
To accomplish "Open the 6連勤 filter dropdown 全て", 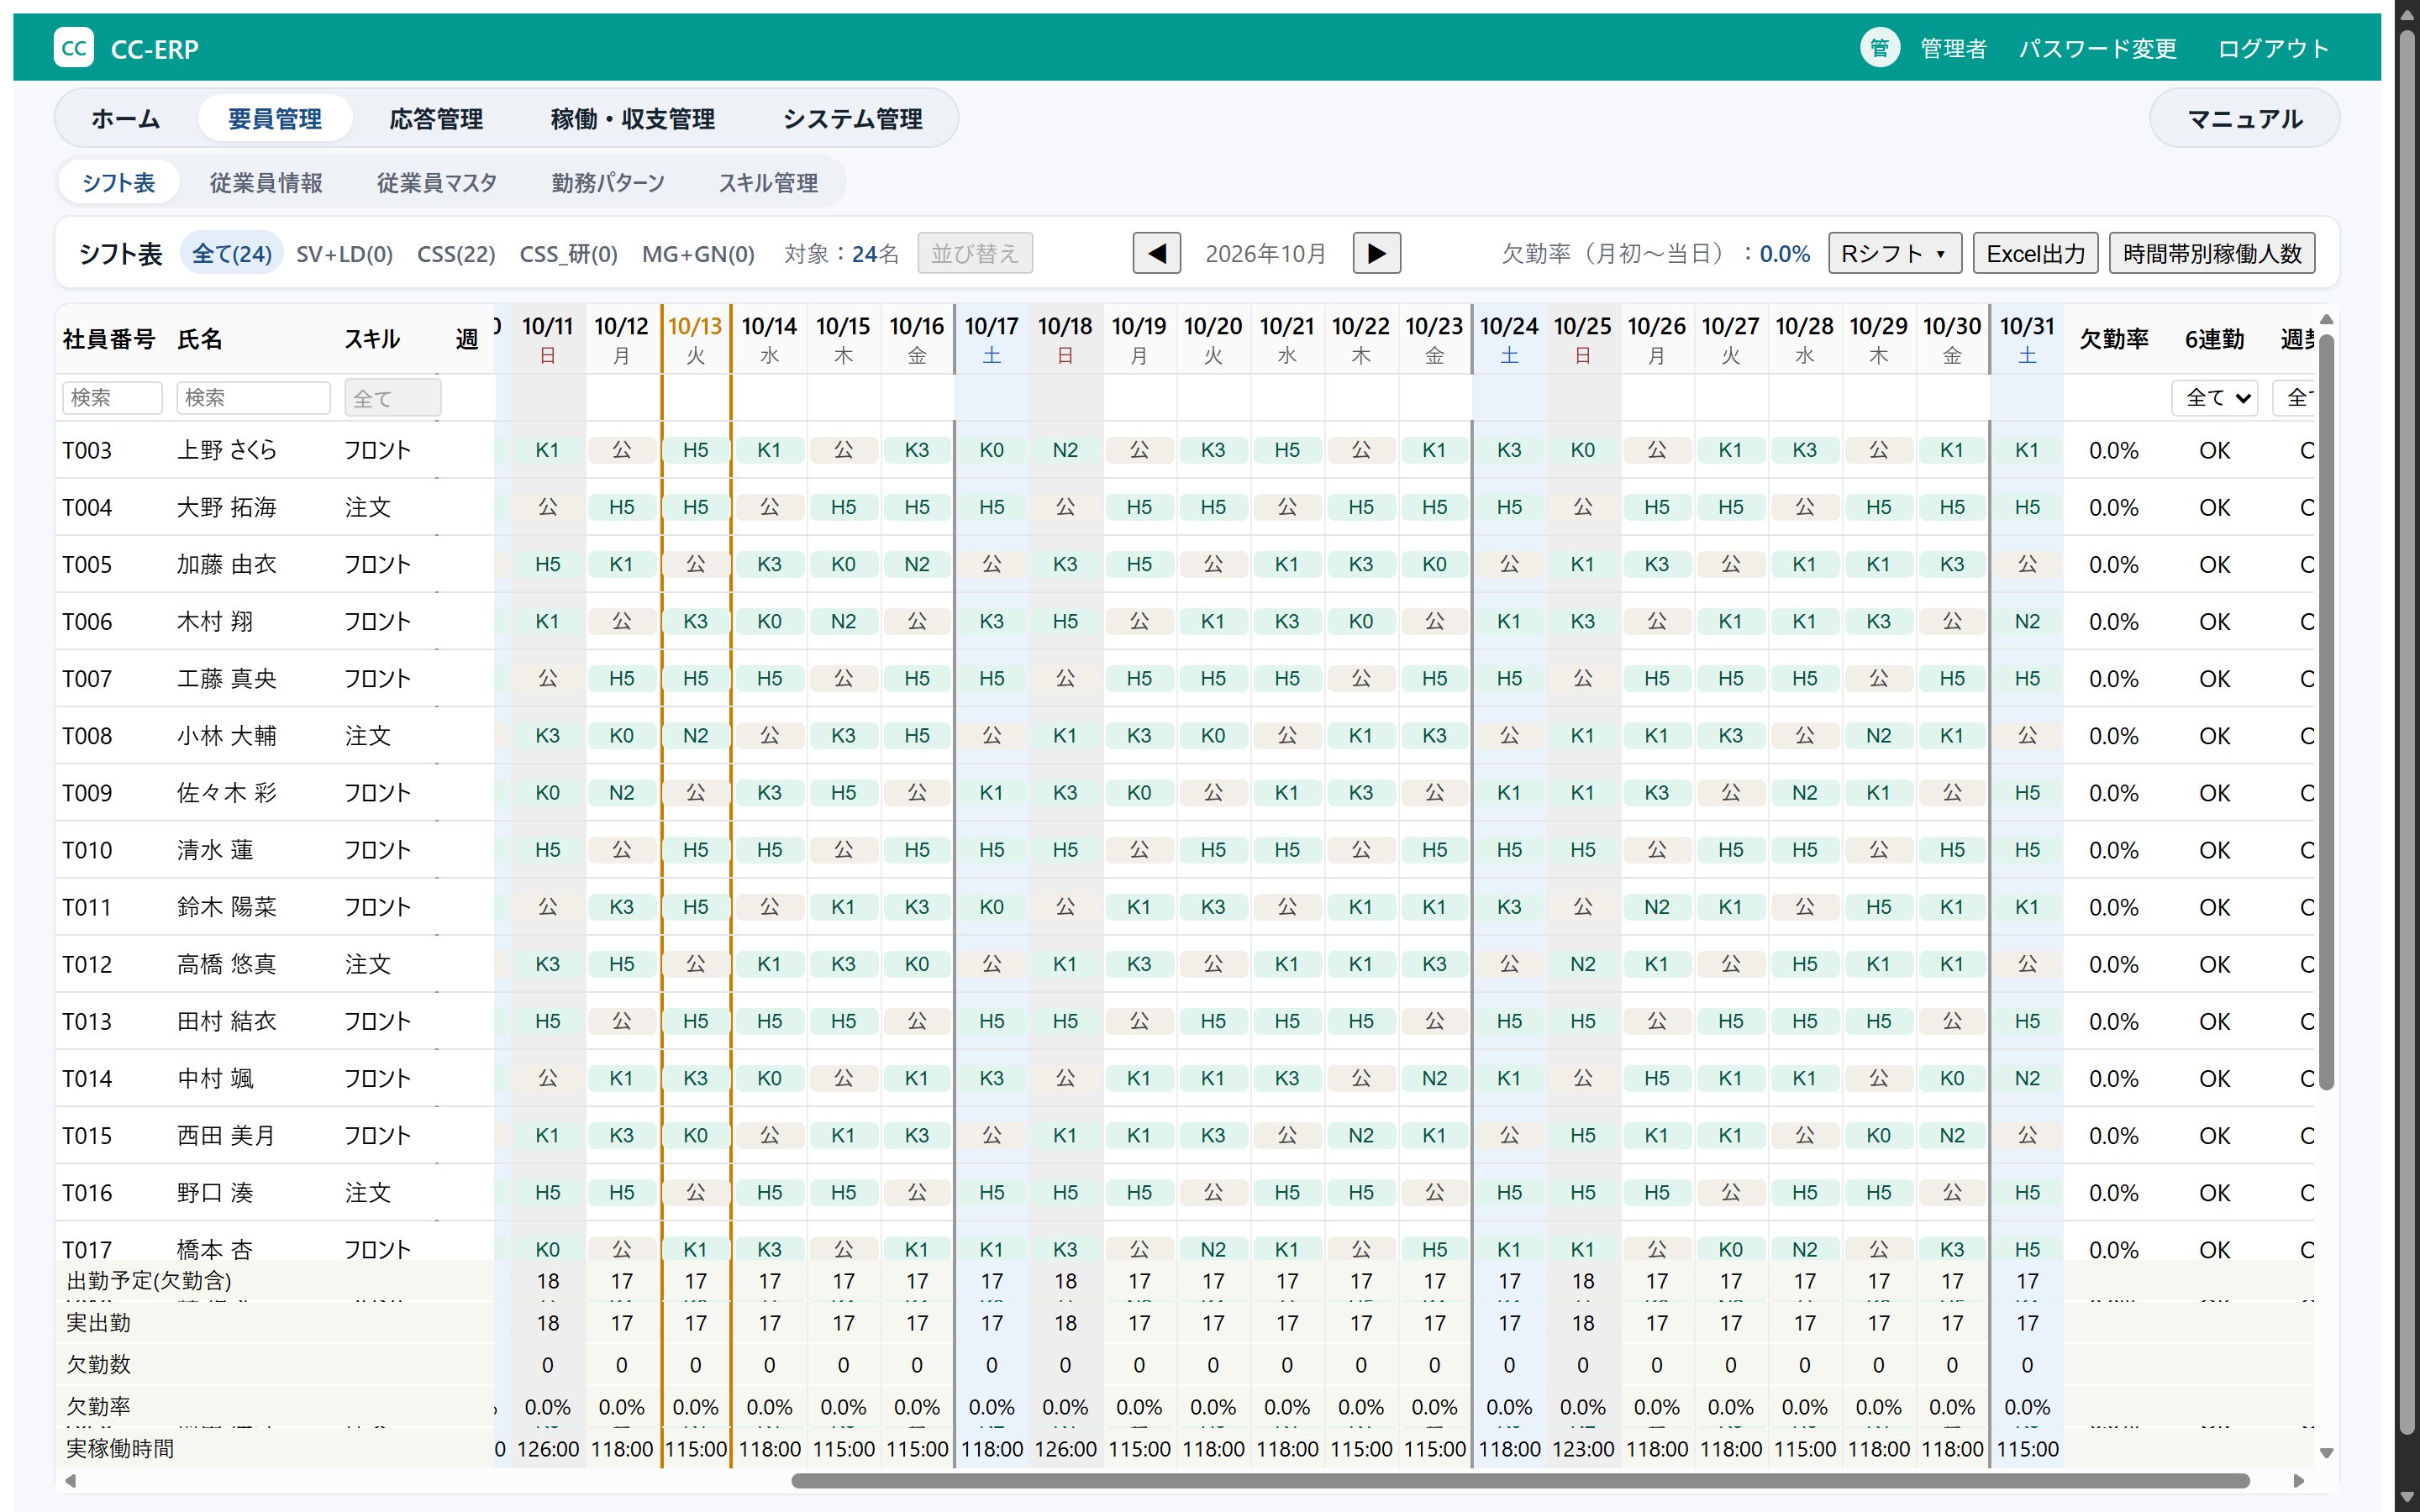I will pyautogui.click(x=2215, y=398).
